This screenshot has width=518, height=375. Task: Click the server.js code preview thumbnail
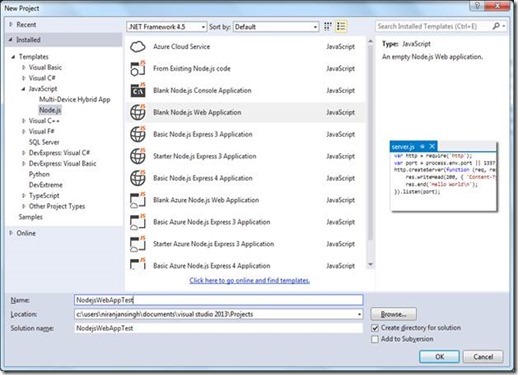[444, 176]
